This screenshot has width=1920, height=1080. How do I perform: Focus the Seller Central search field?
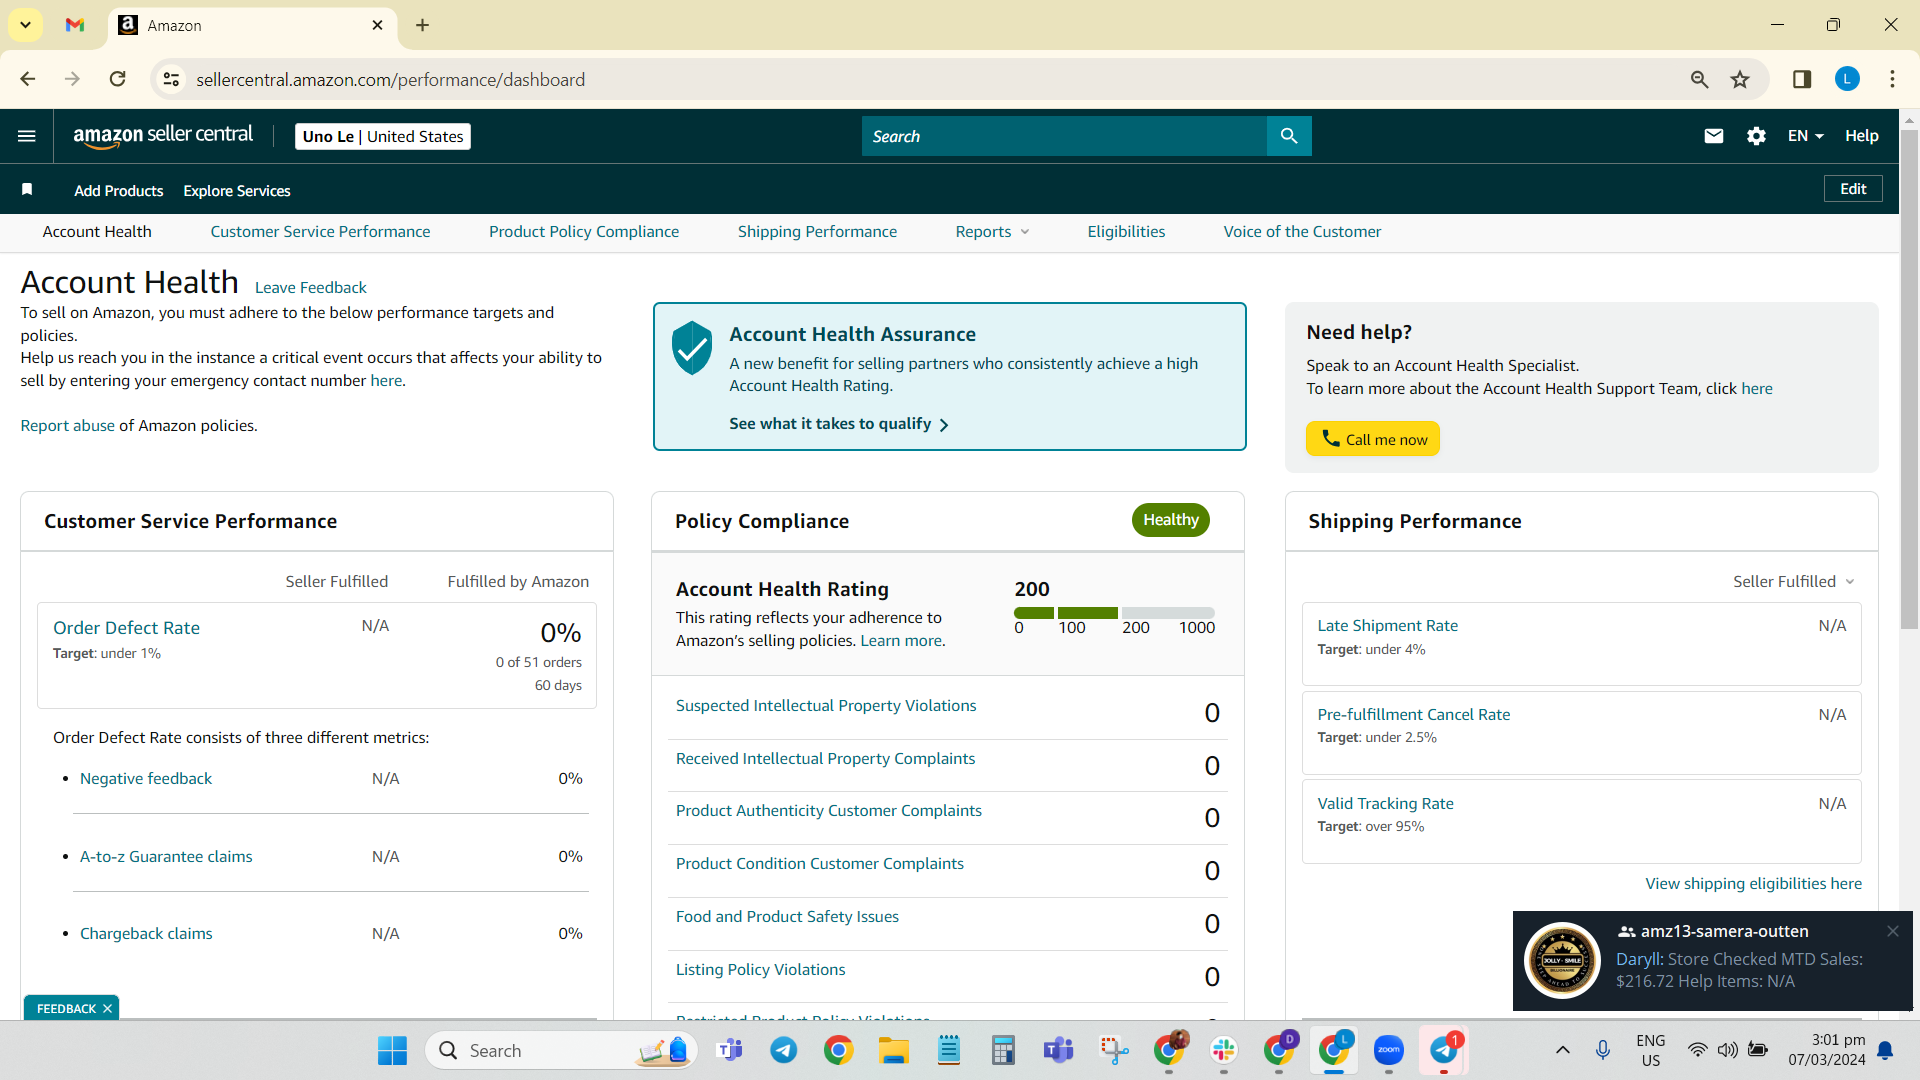(1064, 136)
